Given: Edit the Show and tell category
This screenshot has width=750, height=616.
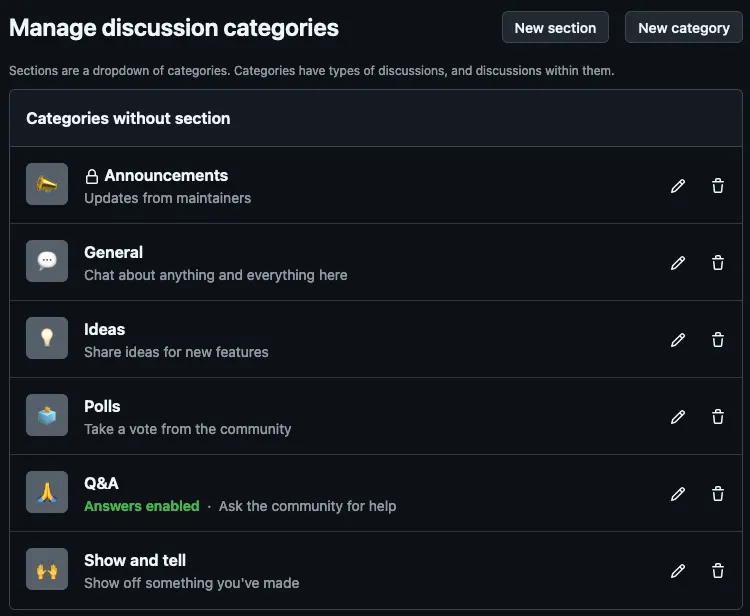Looking at the screenshot, I should point(678,571).
